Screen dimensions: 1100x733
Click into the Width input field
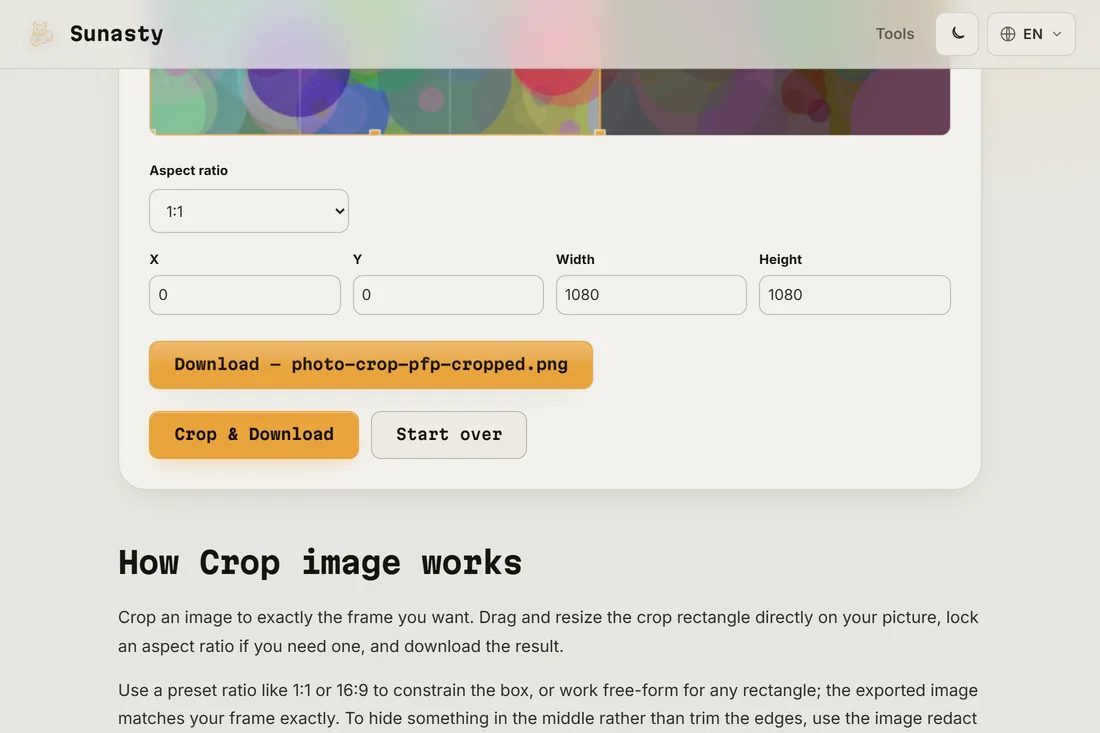651,295
